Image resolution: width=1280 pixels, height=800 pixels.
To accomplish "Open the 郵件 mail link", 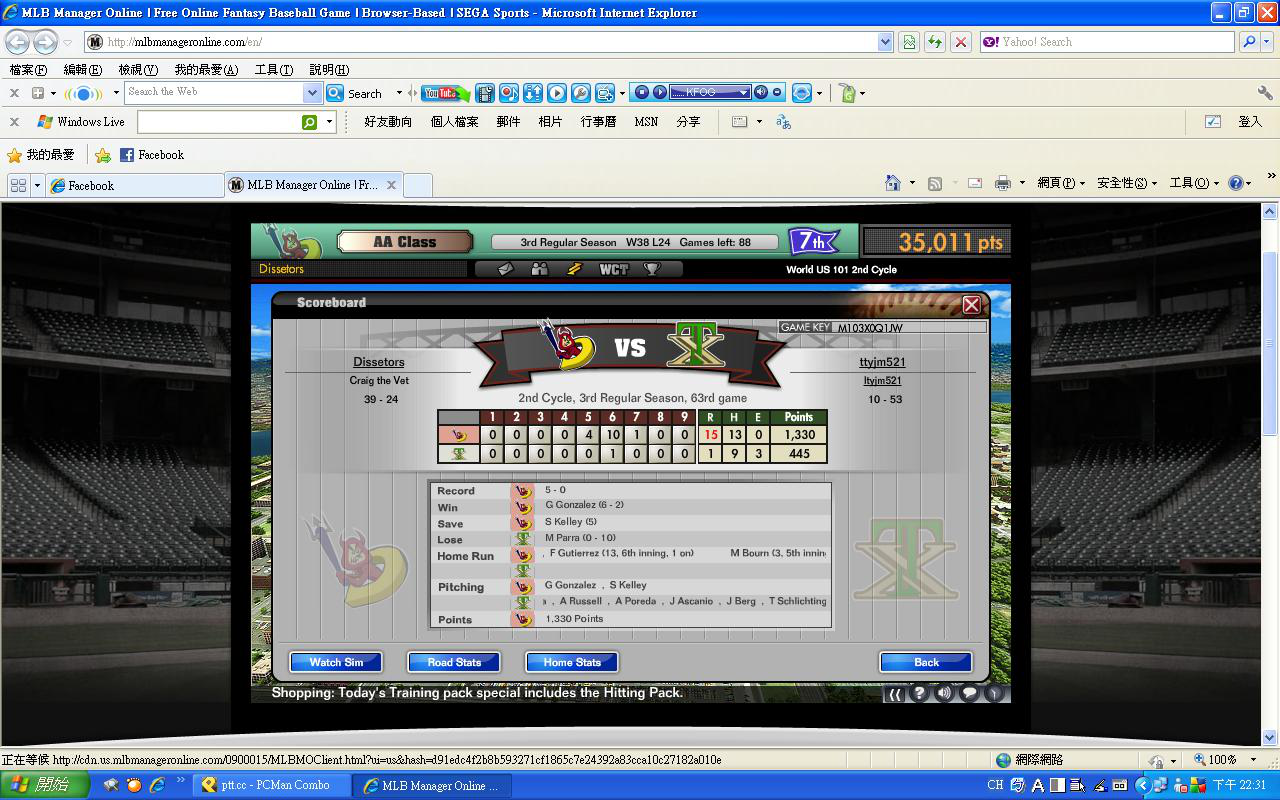I will coord(508,122).
